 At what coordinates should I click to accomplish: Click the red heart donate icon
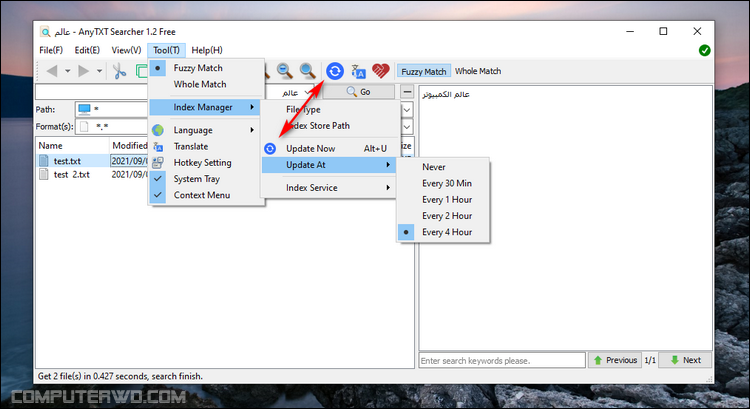[x=381, y=71]
